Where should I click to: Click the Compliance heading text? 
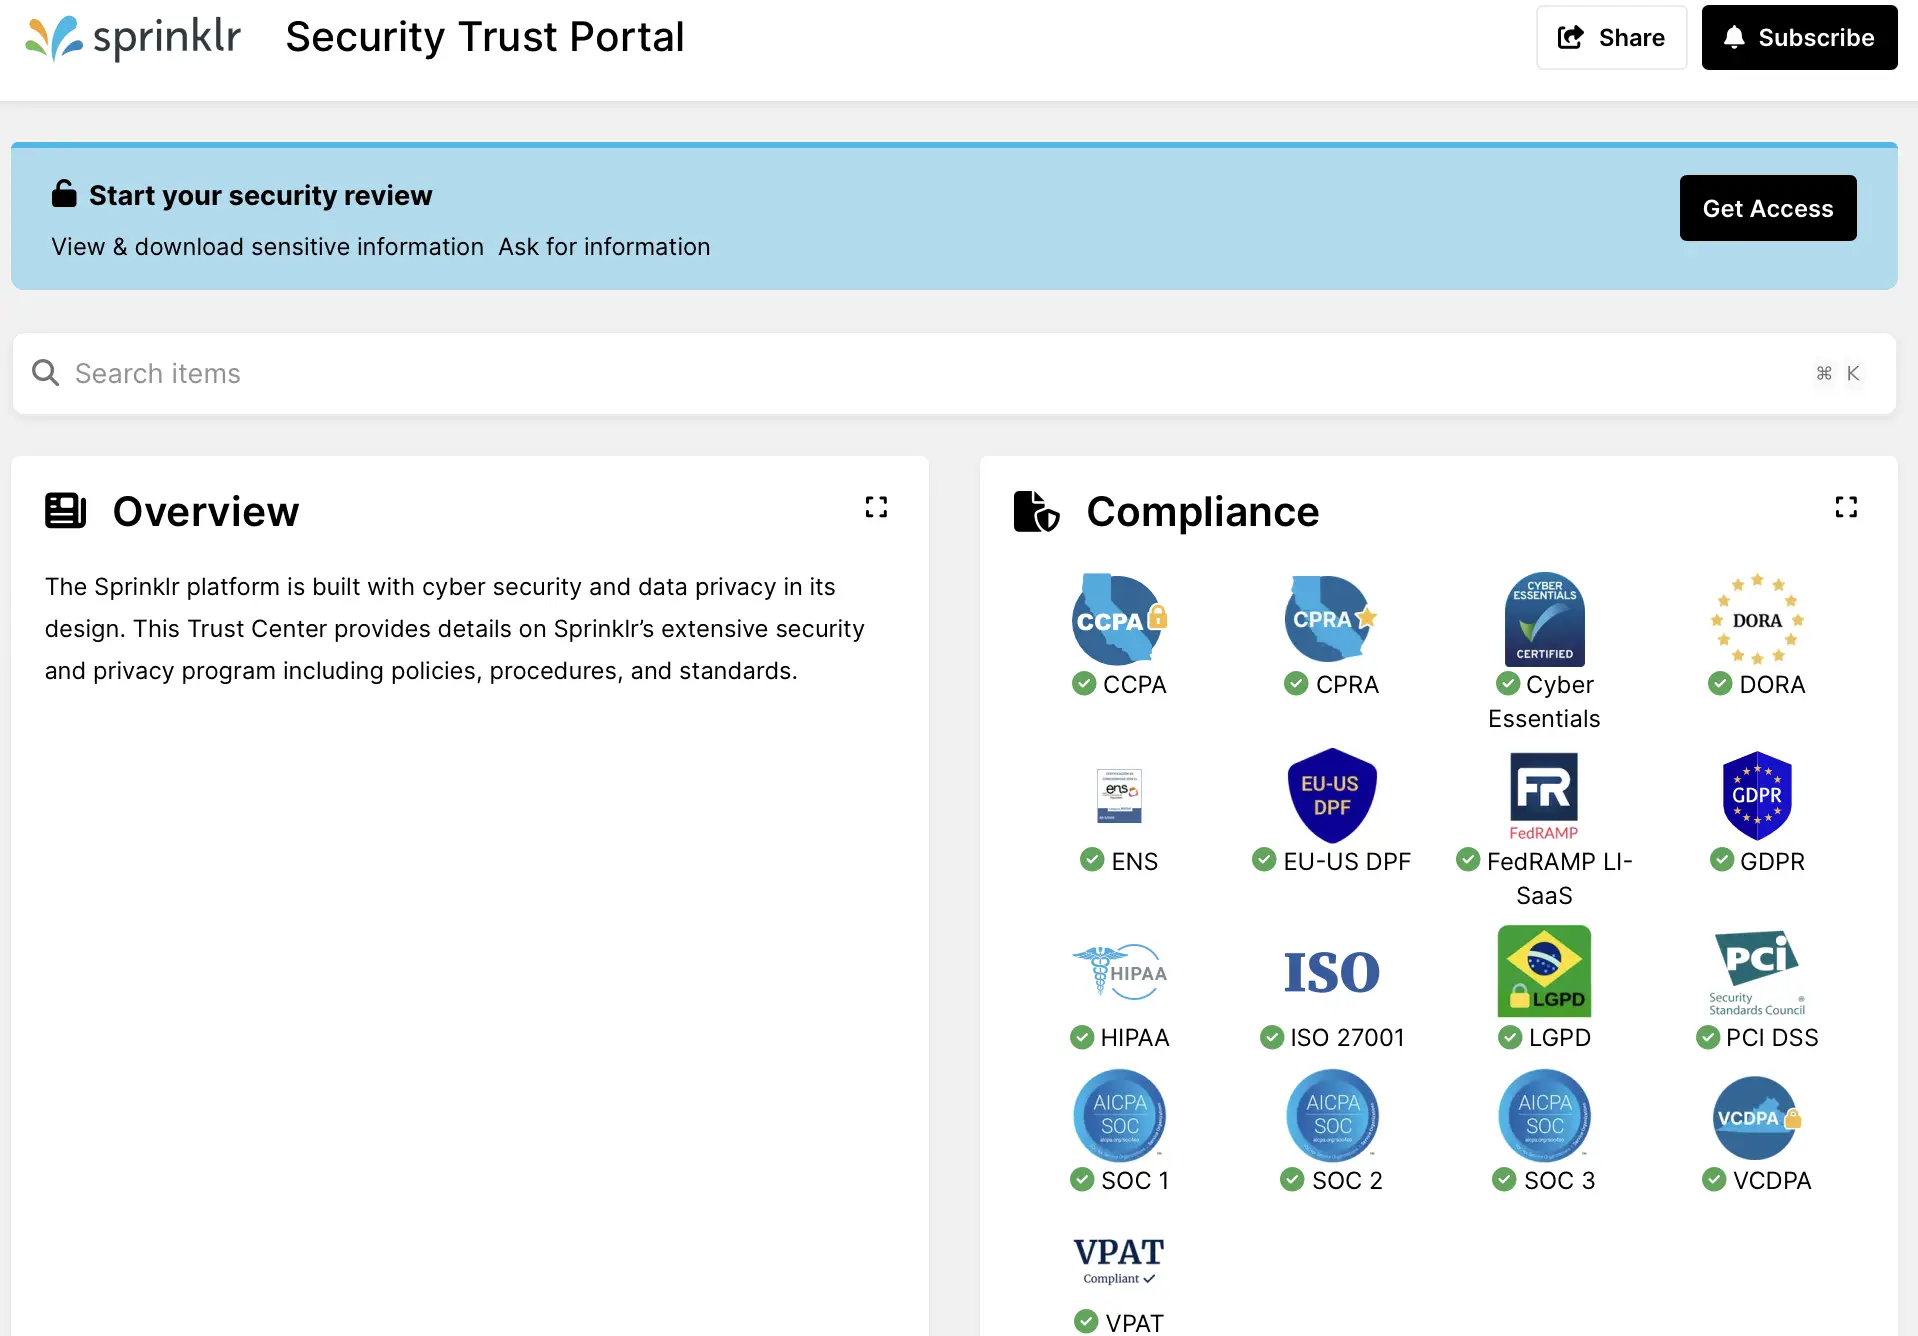click(x=1202, y=512)
